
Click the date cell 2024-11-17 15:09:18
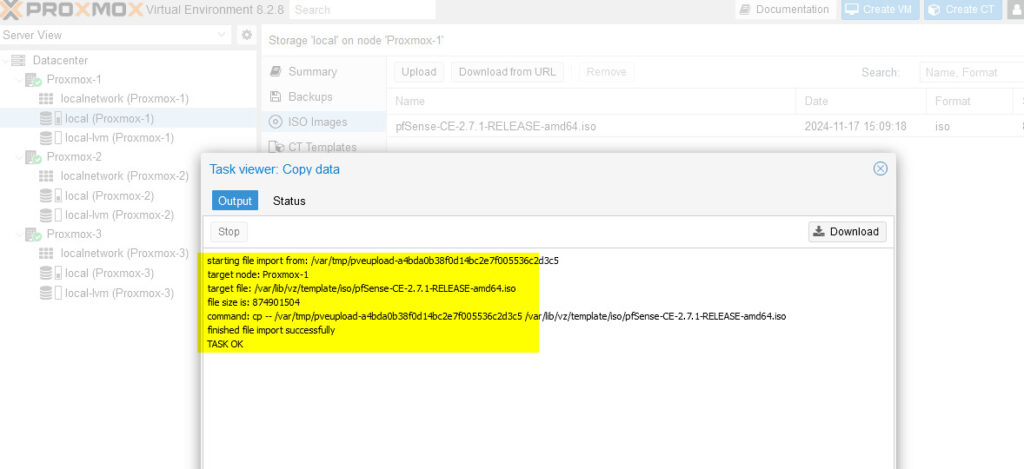[x=856, y=126]
